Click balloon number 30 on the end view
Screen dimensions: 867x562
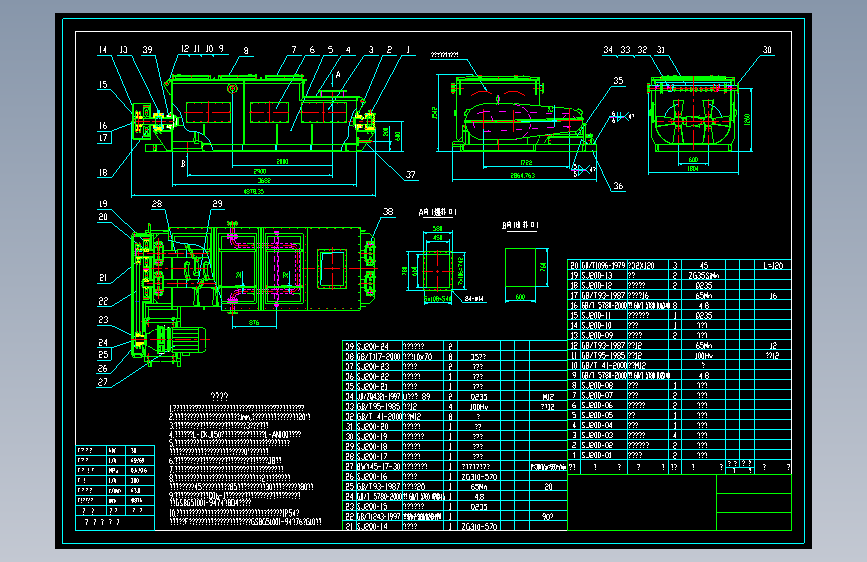pyautogui.click(x=767, y=50)
